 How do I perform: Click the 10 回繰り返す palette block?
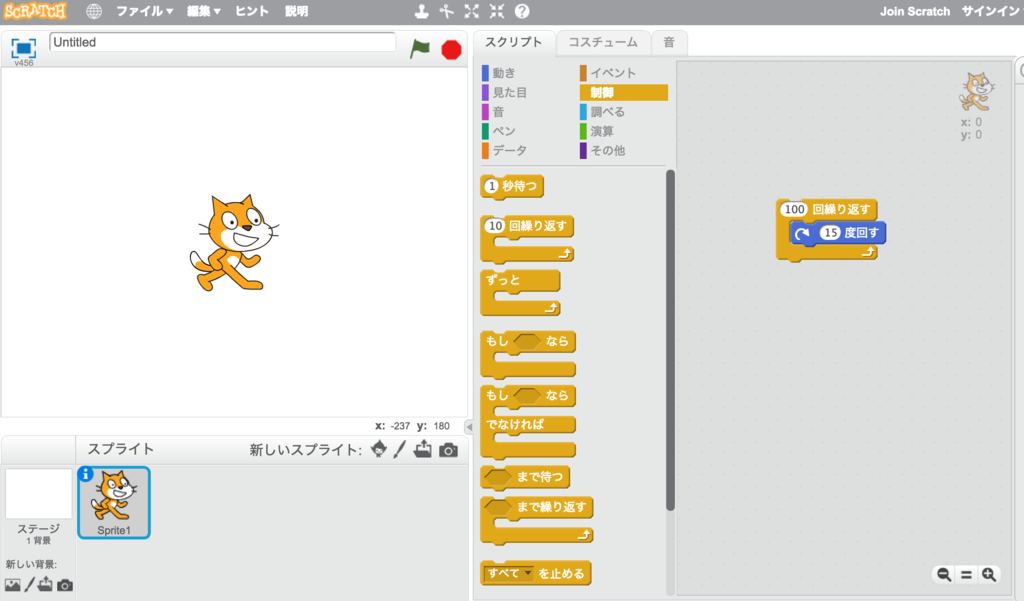tap(526, 239)
